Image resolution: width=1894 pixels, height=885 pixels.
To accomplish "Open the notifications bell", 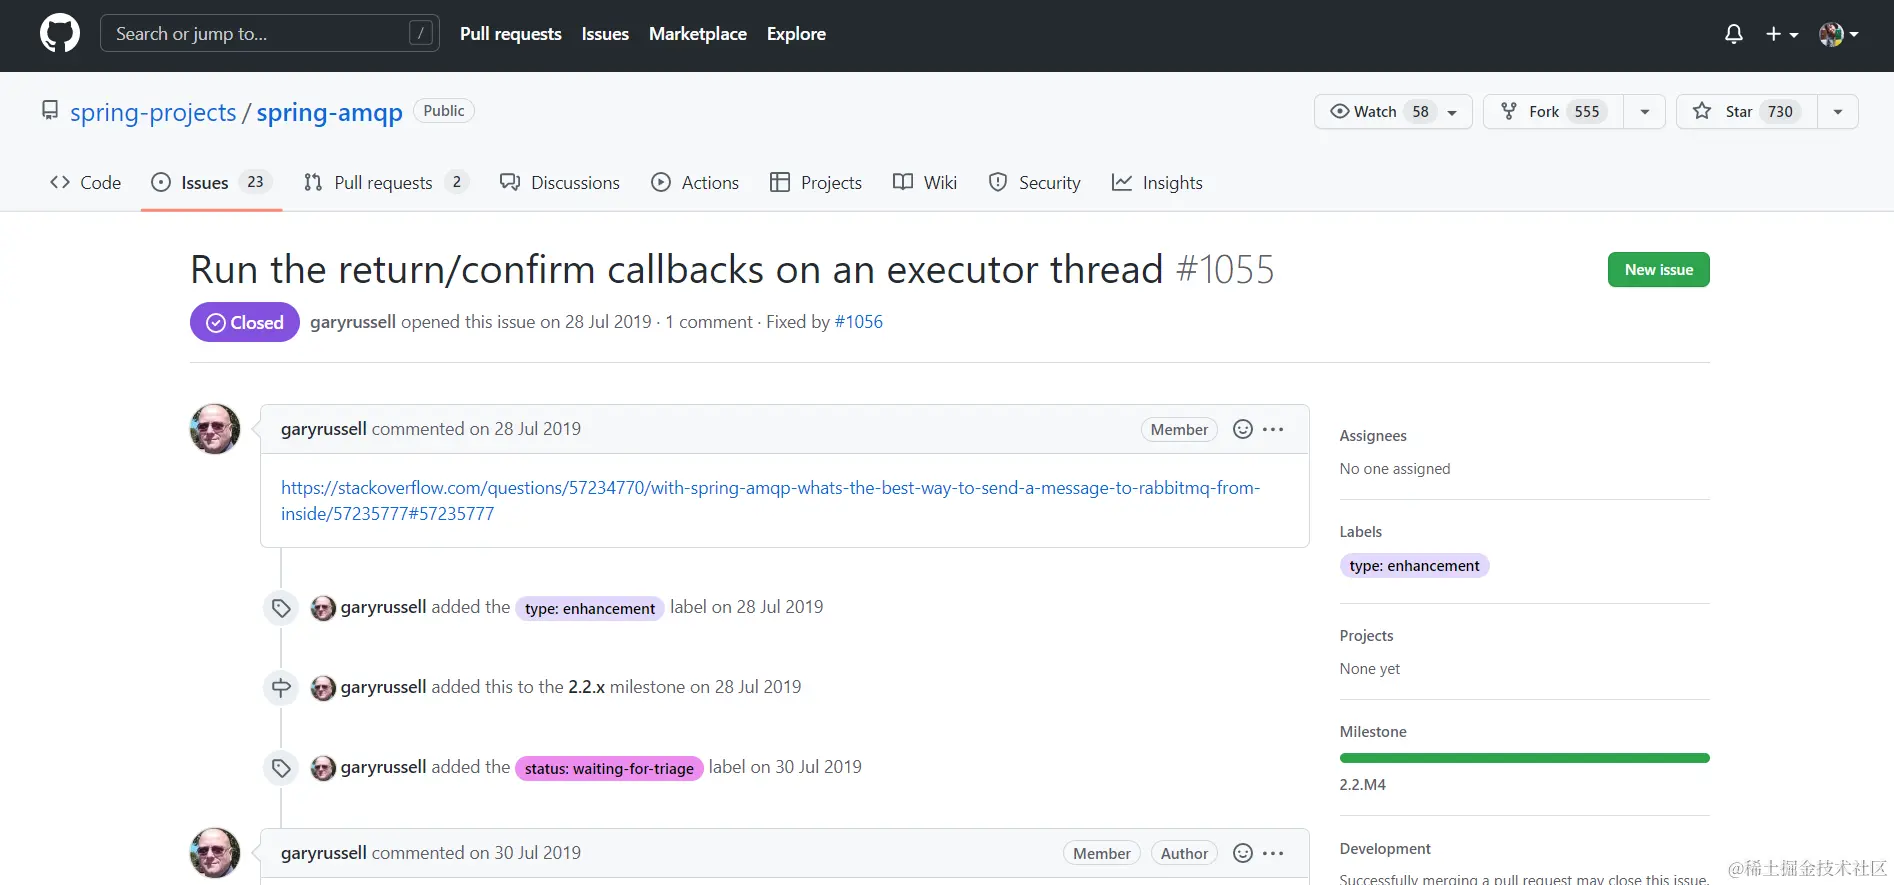I will pyautogui.click(x=1734, y=34).
